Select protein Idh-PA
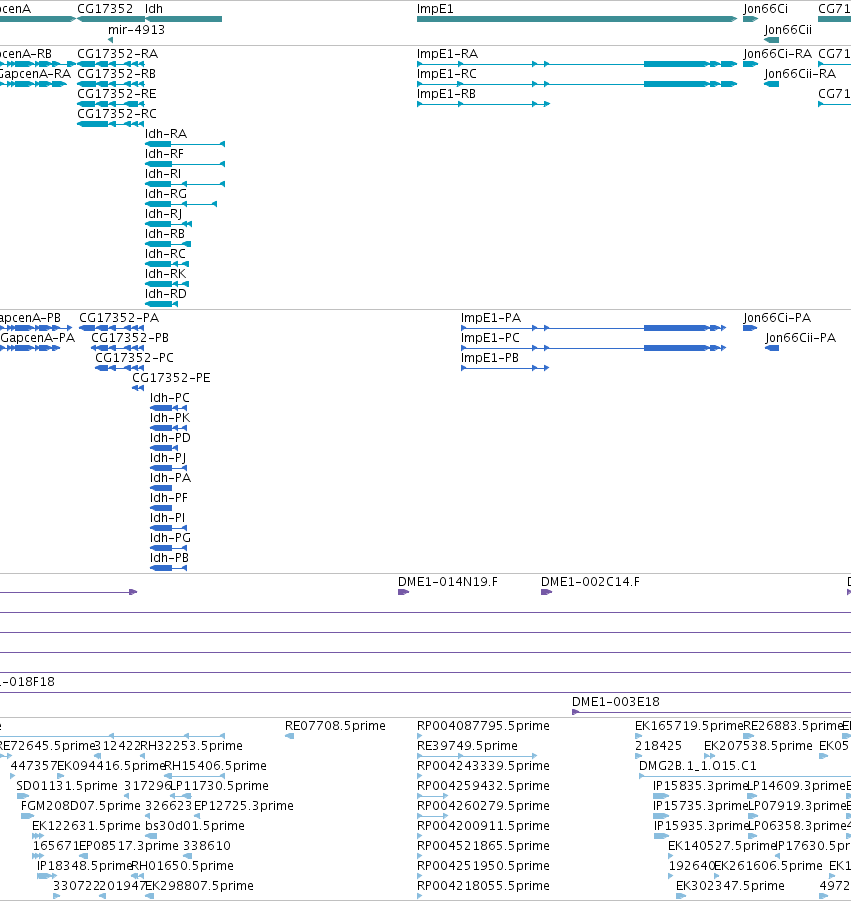This screenshot has height=901, width=851. tap(170, 478)
